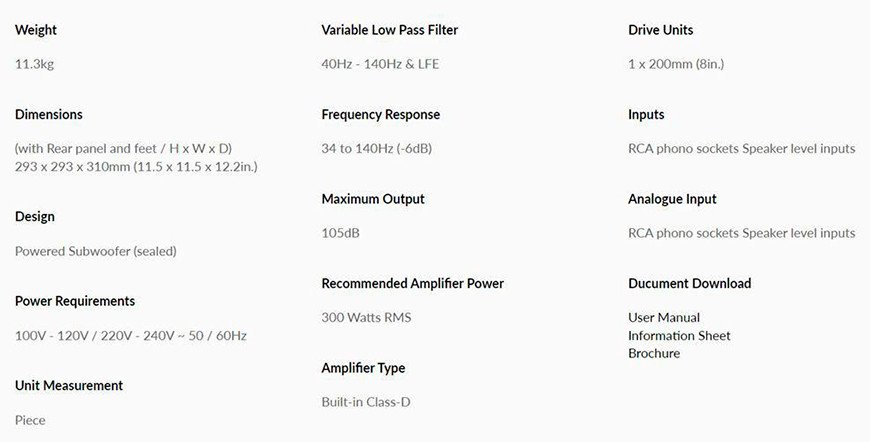Click the Built-in Class-D value
Screen dimensions: 870x442
[366, 403]
